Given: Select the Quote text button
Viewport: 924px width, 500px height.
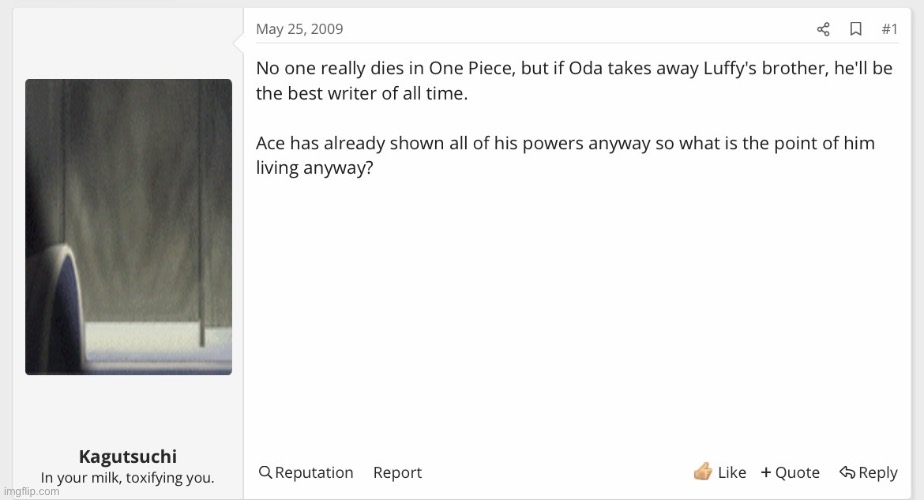Looking at the screenshot, I should (x=797, y=472).
